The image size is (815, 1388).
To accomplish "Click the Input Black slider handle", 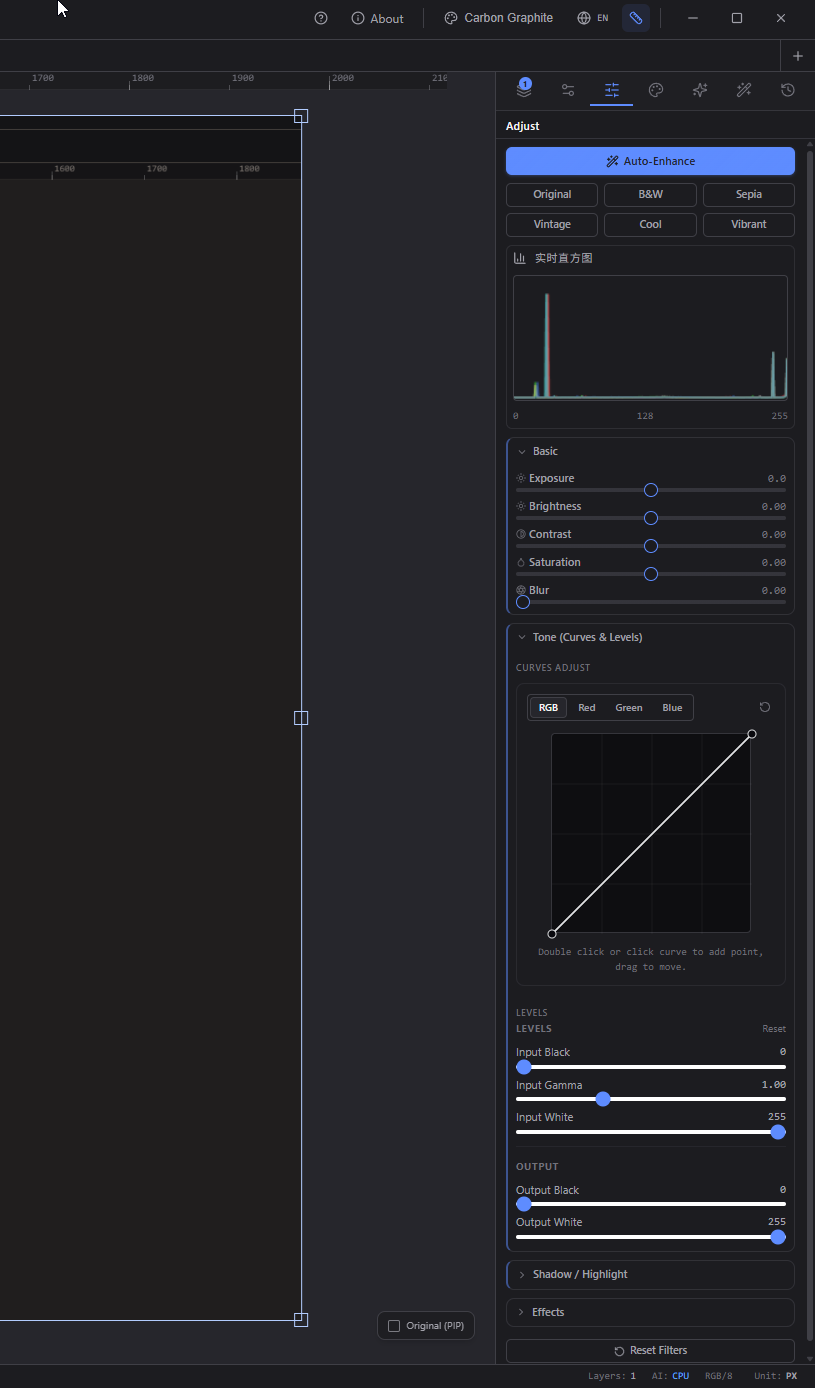I will tap(524, 1067).
